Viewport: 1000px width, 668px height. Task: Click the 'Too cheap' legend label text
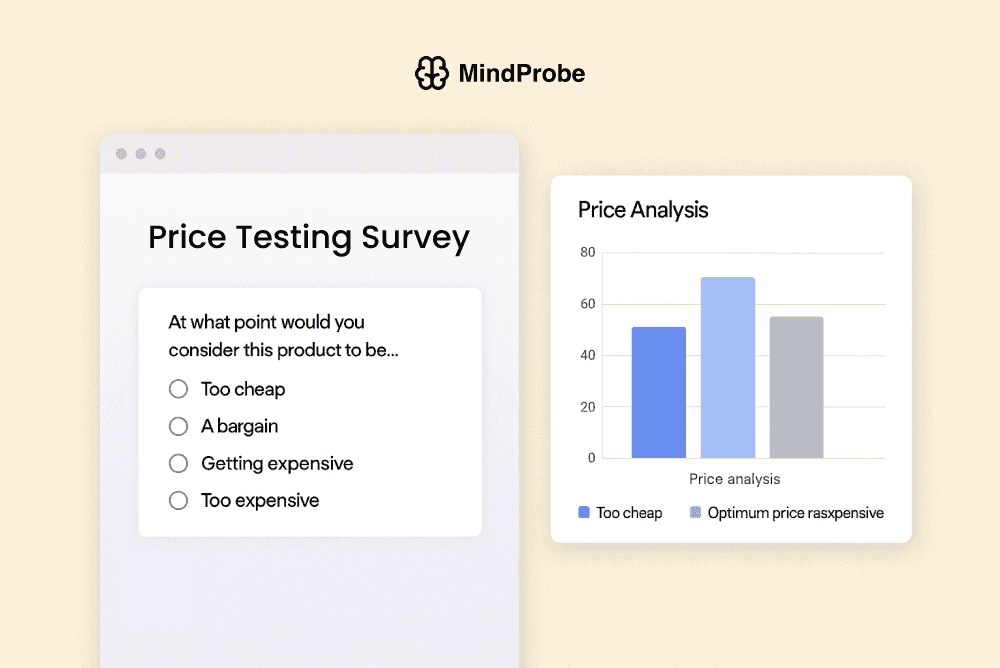(628, 512)
